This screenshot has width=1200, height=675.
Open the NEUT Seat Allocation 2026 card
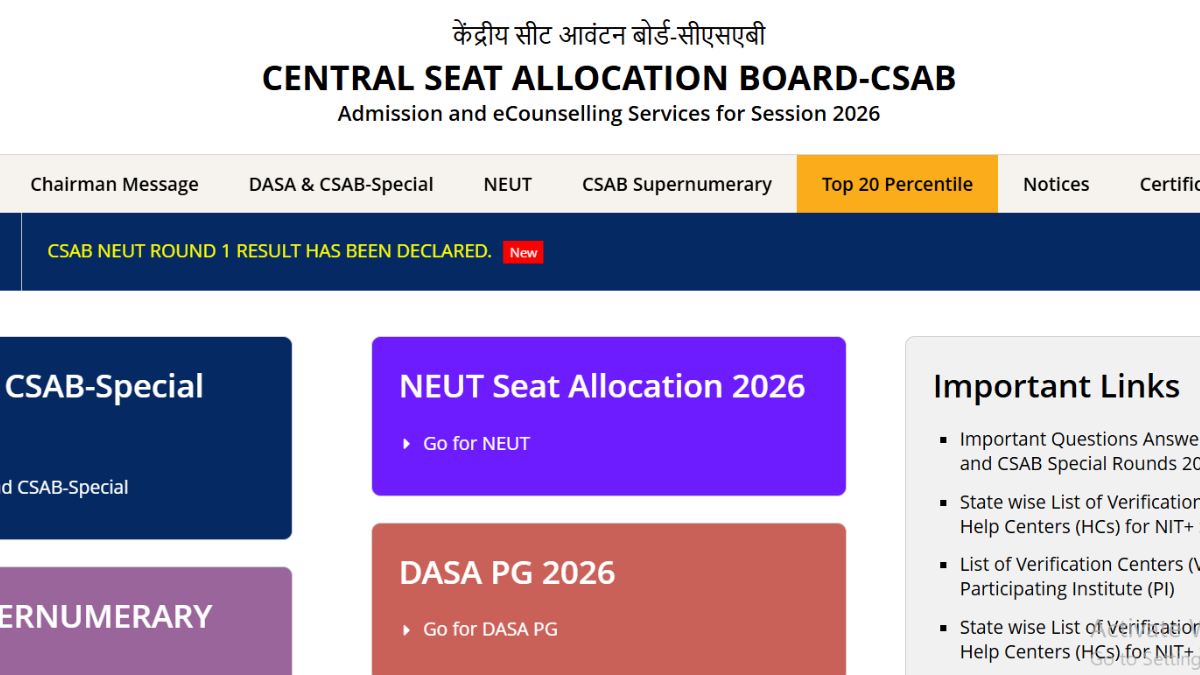pos(609,416)
